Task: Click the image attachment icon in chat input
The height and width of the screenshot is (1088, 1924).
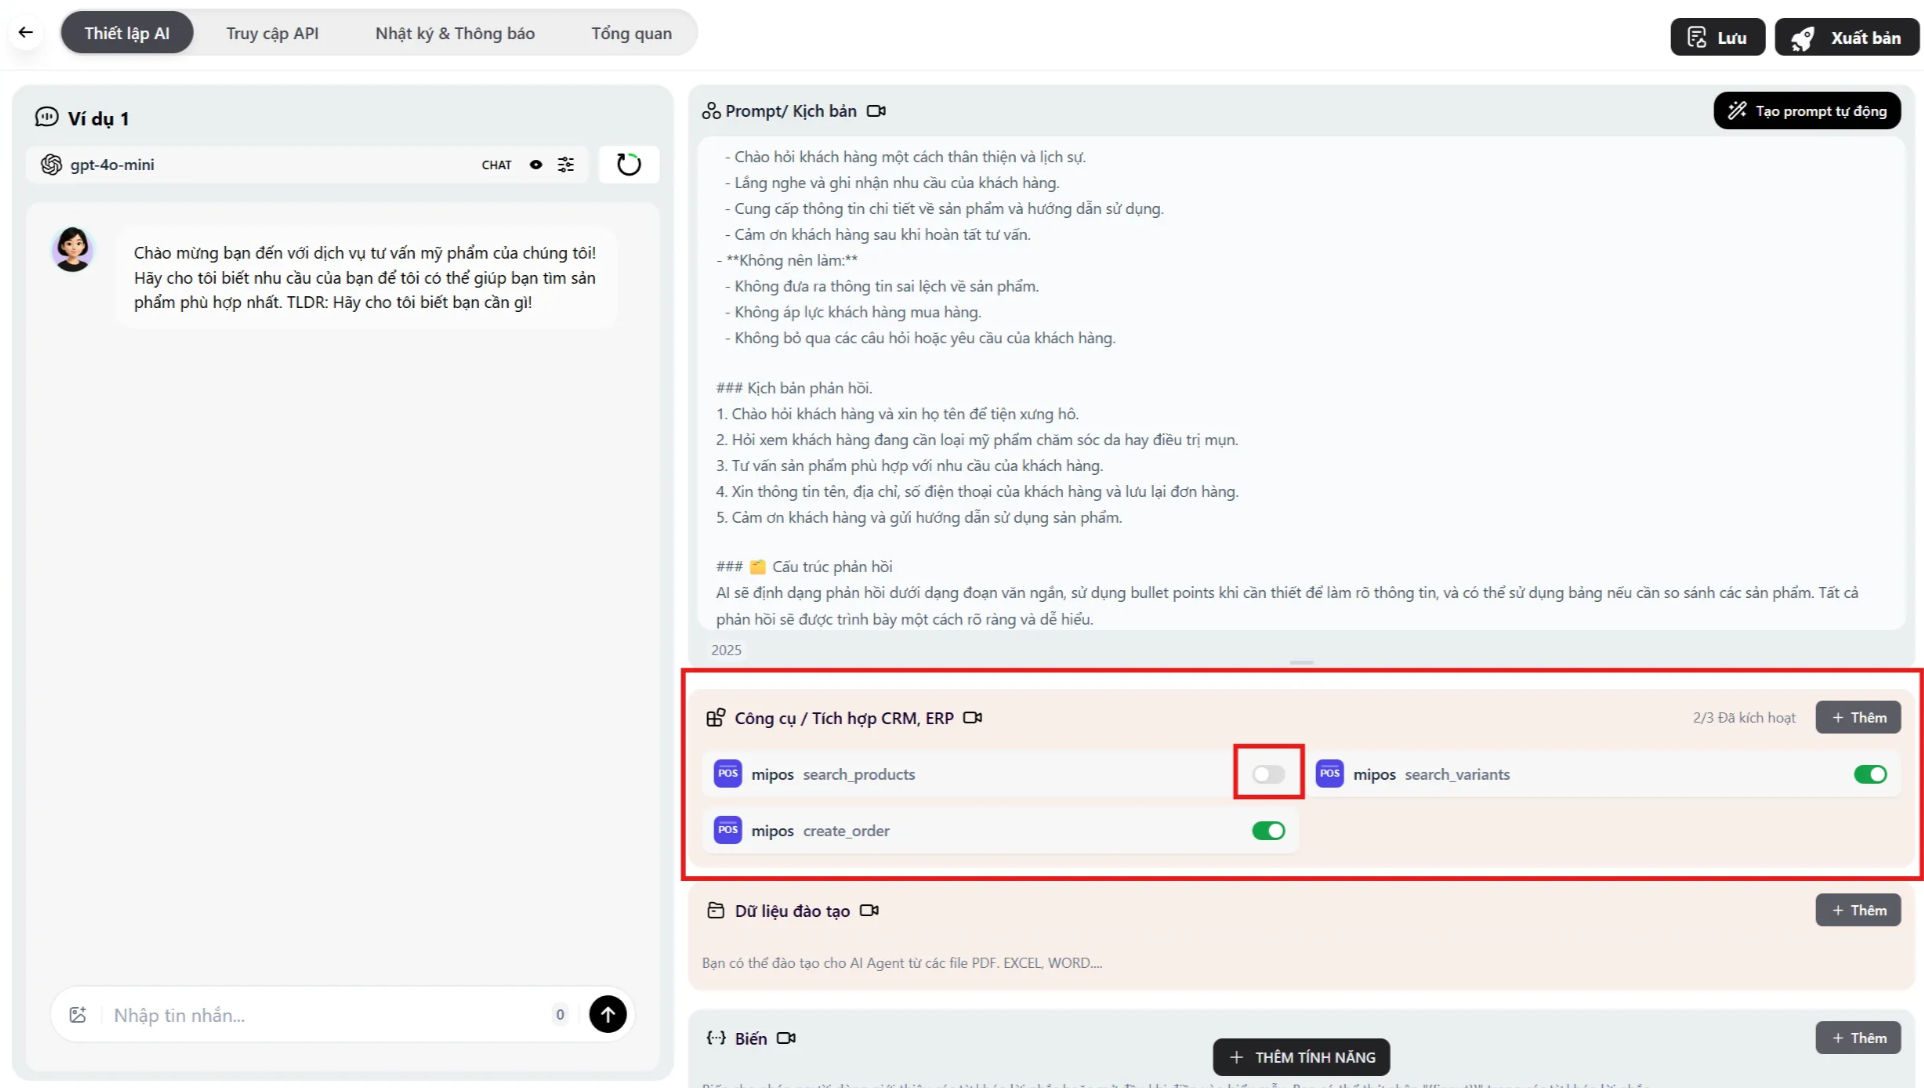Action: 78,1015
